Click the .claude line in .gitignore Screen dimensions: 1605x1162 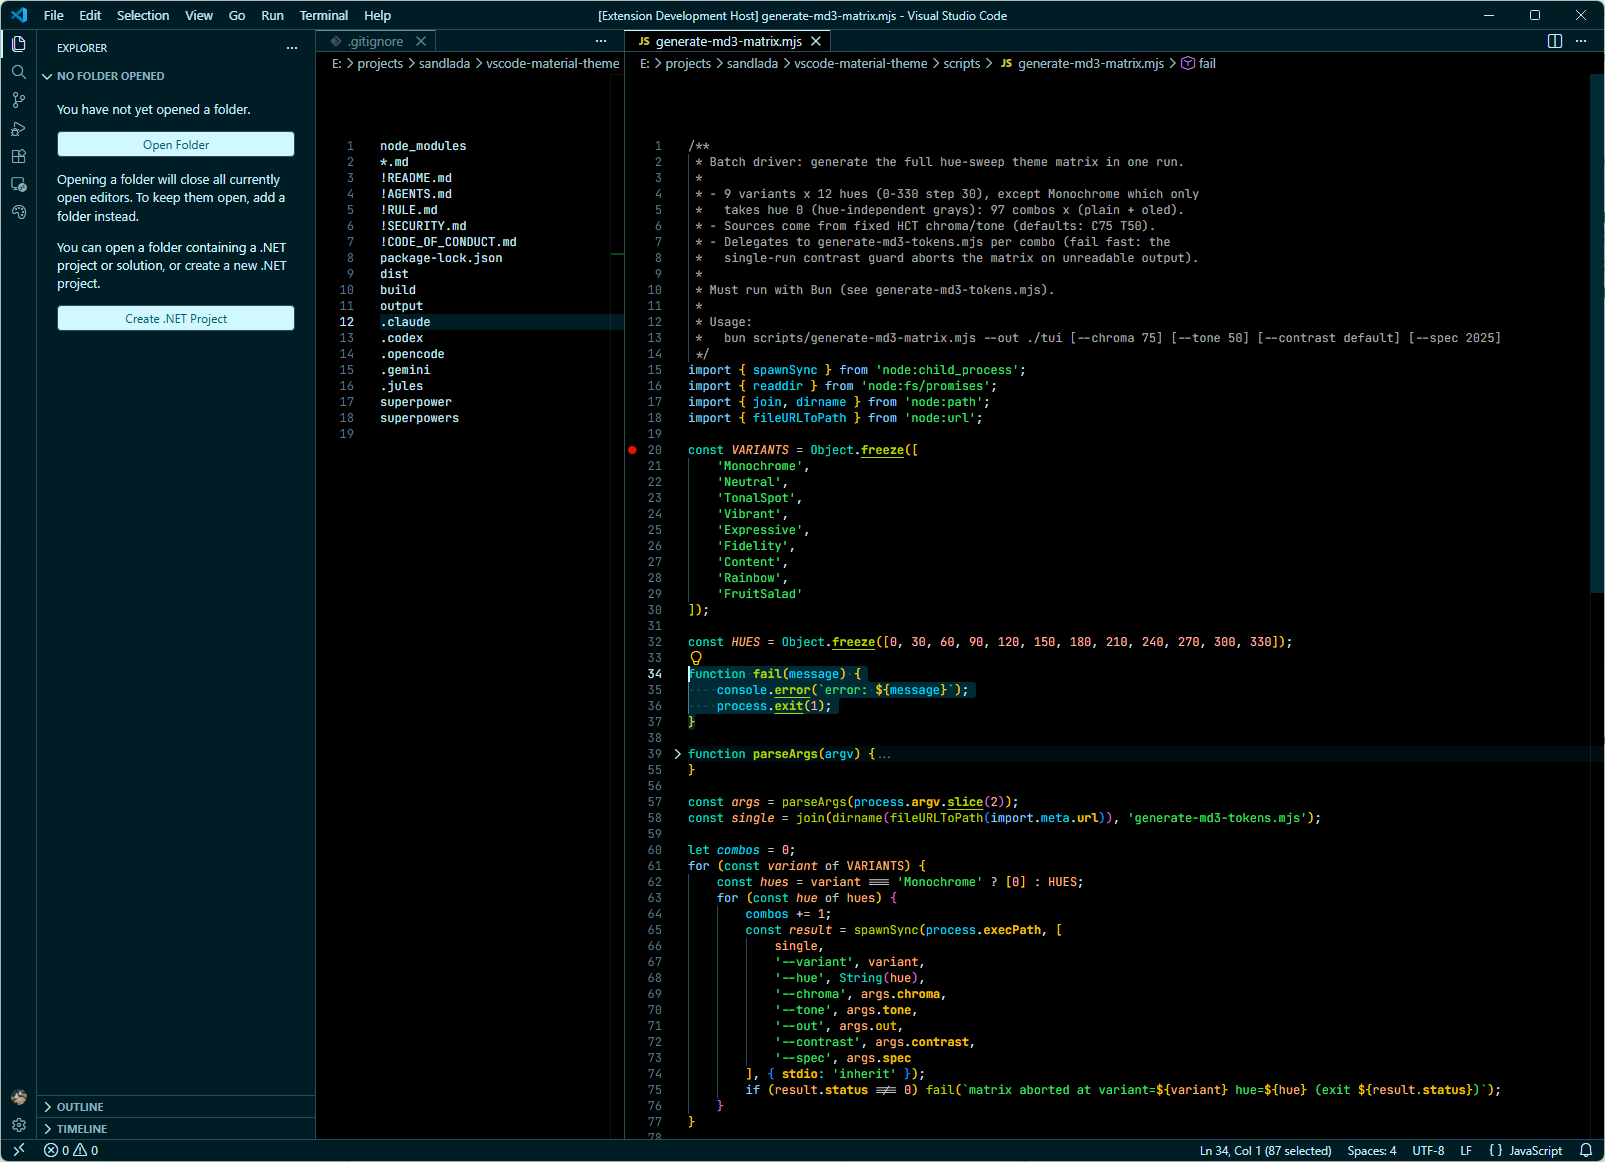tap(405, 322)
